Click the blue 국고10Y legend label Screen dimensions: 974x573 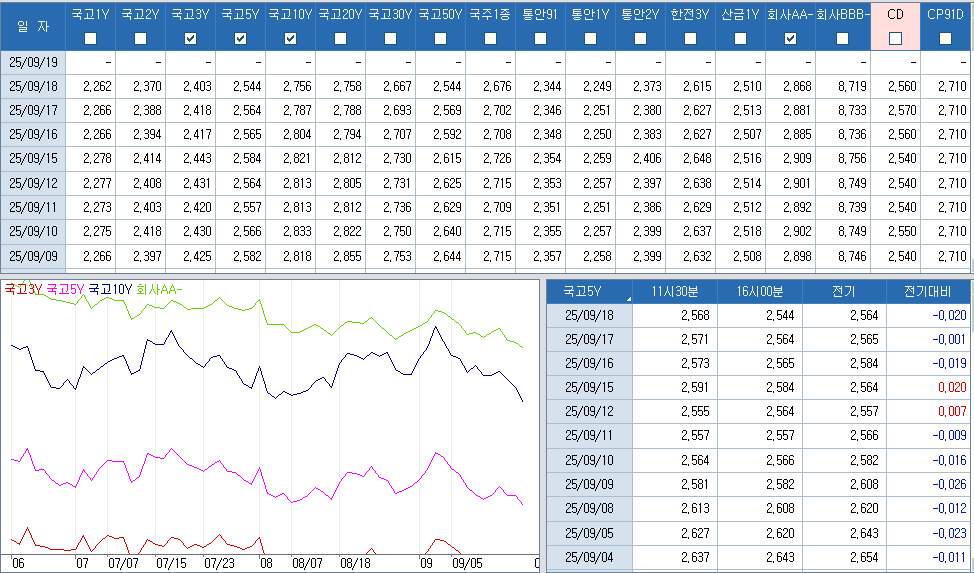tap(111, 289)
